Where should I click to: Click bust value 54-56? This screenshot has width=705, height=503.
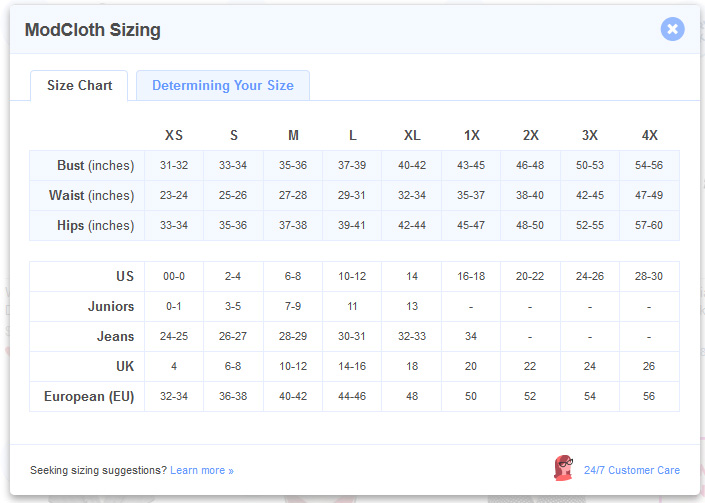tap(649, 165)
